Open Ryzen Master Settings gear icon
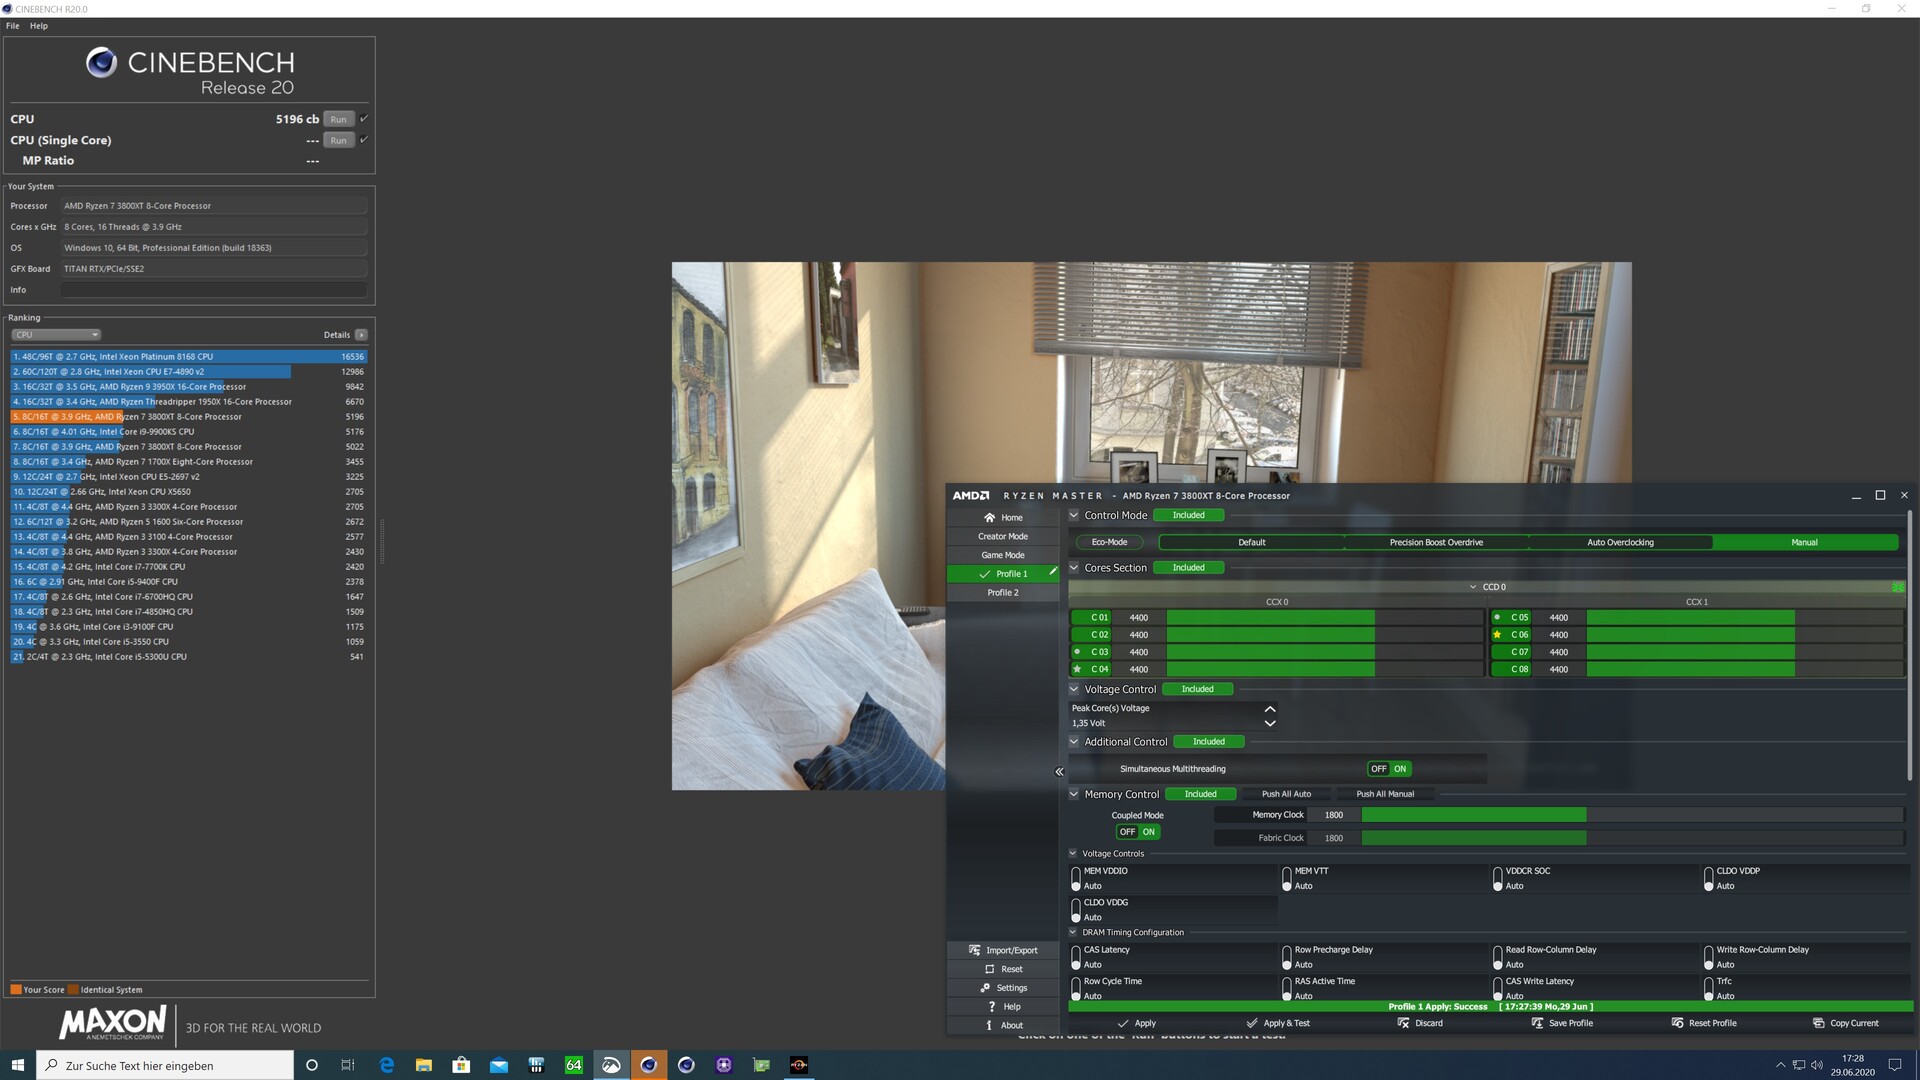This screenshot has height=1080, width=1920. tap(985, 988)
